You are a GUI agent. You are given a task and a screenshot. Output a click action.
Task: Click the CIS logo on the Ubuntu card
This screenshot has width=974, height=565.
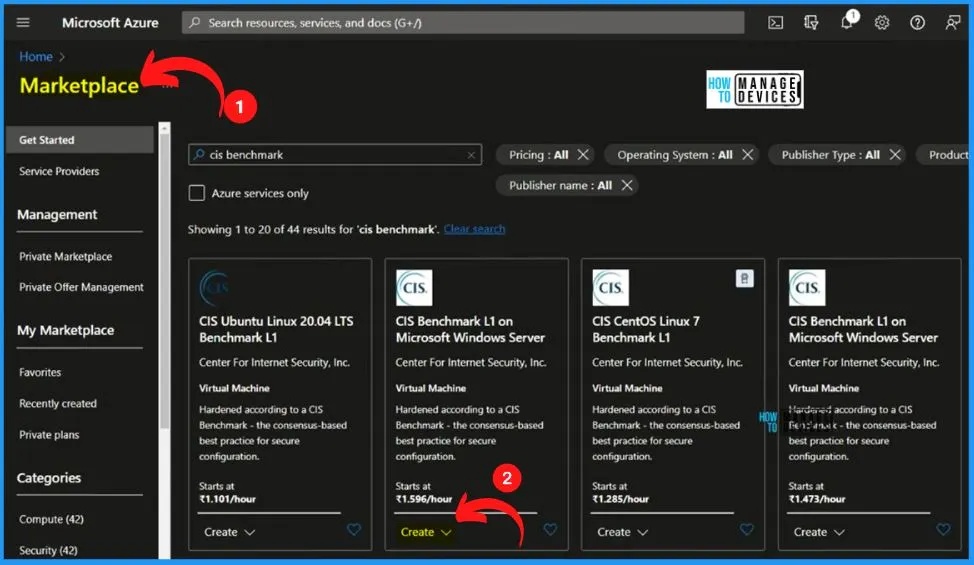click(x=215, y=287)
